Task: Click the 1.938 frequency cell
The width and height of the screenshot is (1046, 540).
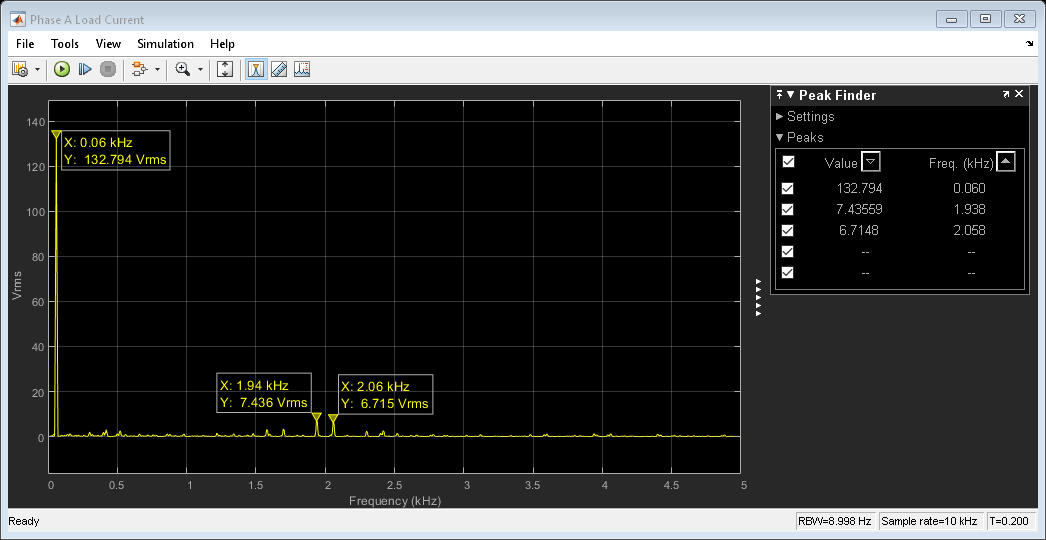Action: (x=969, y=210)
